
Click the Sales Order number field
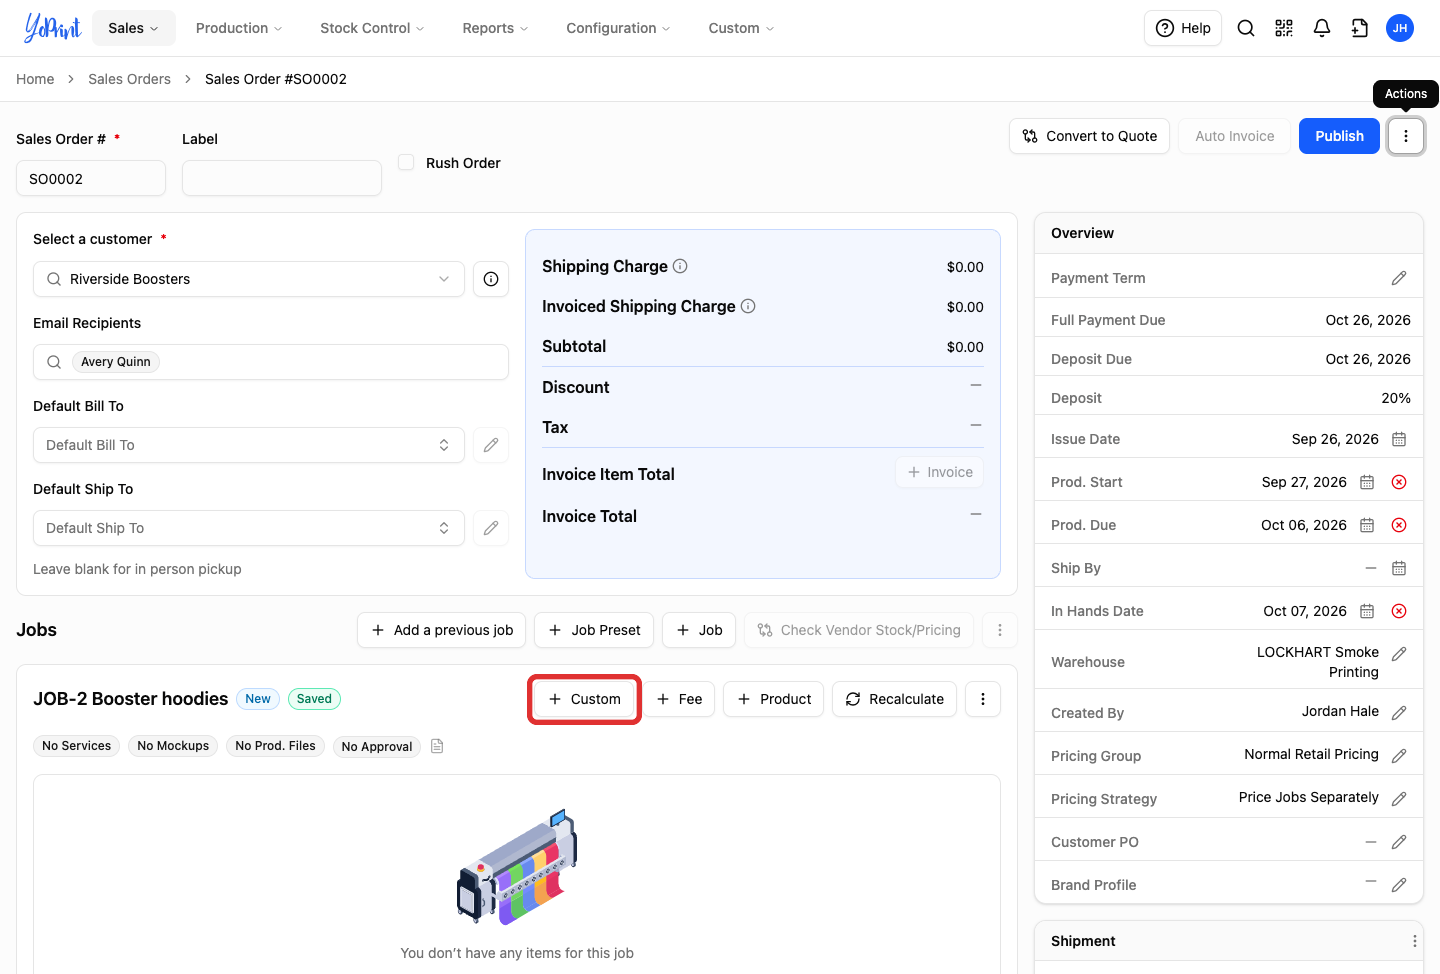[91, 178]
